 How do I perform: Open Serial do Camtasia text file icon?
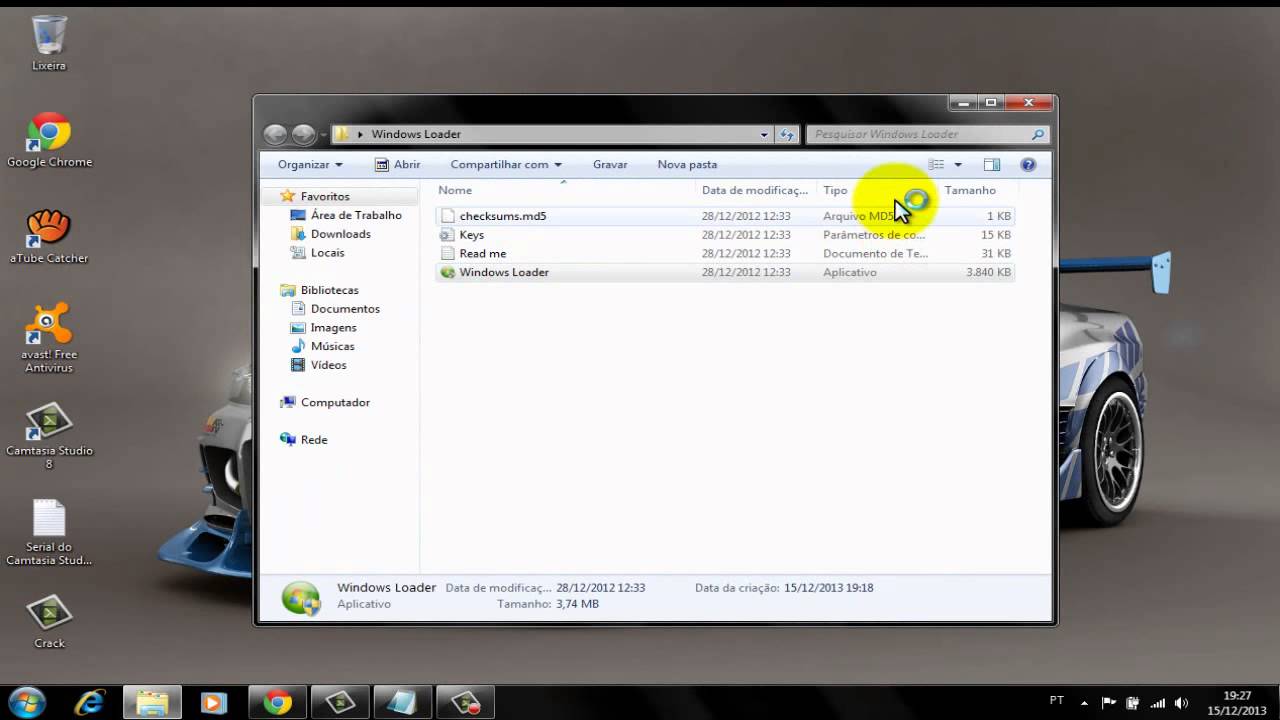tap(49, 533)
